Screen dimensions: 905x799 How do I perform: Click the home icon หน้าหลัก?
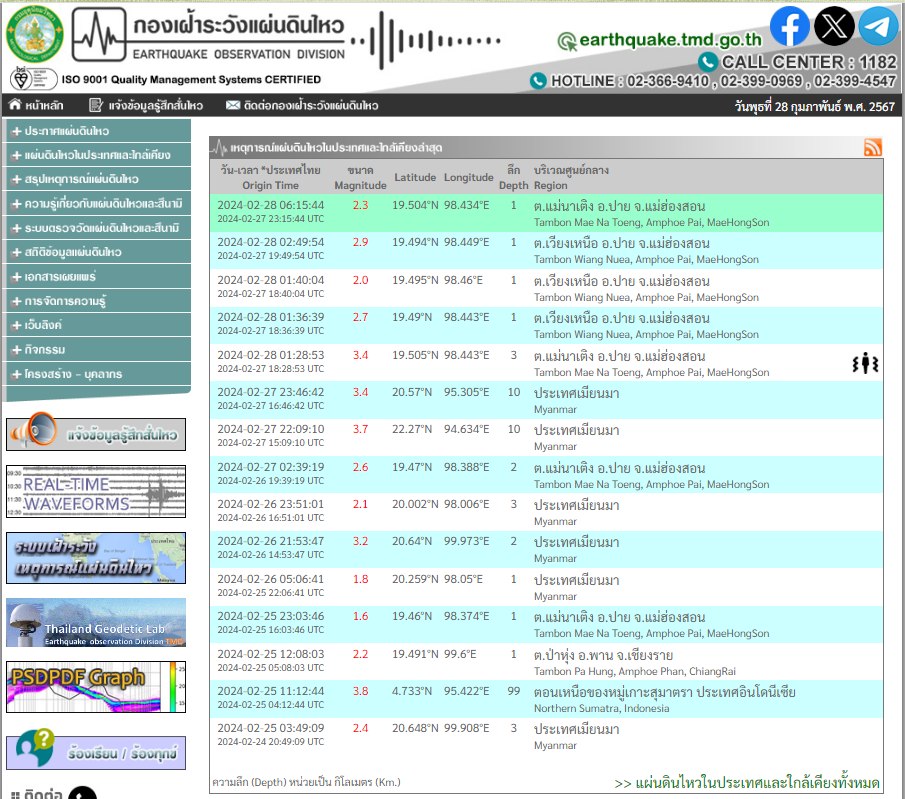15,105
